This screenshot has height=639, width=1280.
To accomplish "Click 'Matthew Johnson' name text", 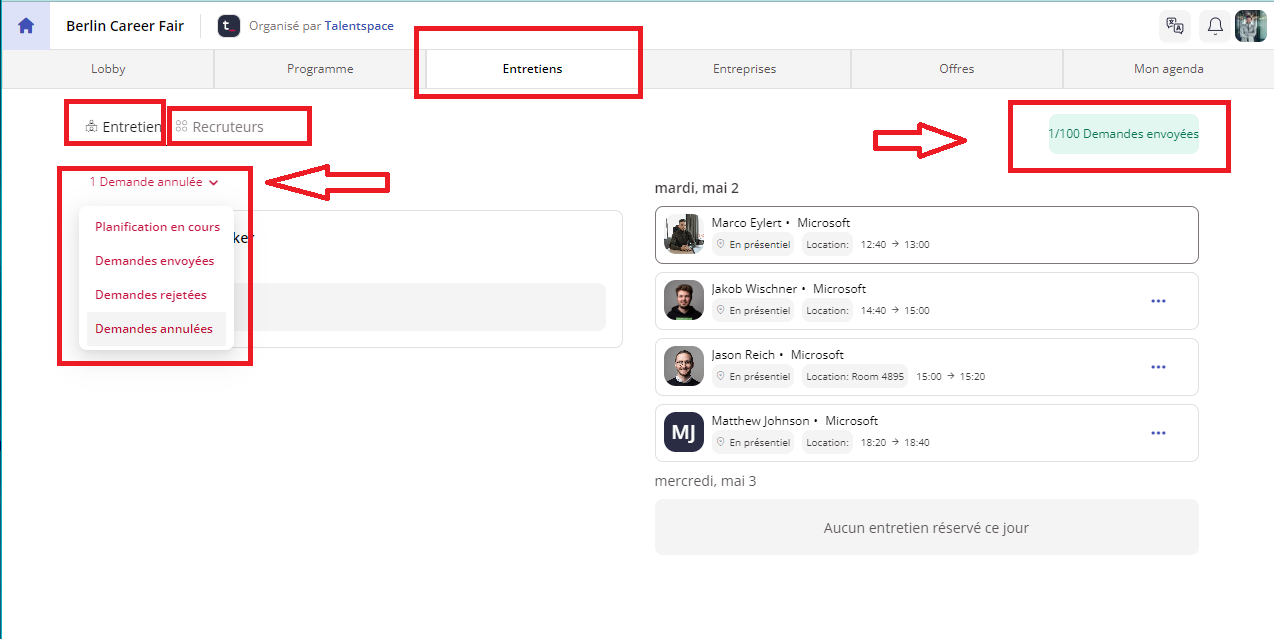I will click(x=761, y=421).
